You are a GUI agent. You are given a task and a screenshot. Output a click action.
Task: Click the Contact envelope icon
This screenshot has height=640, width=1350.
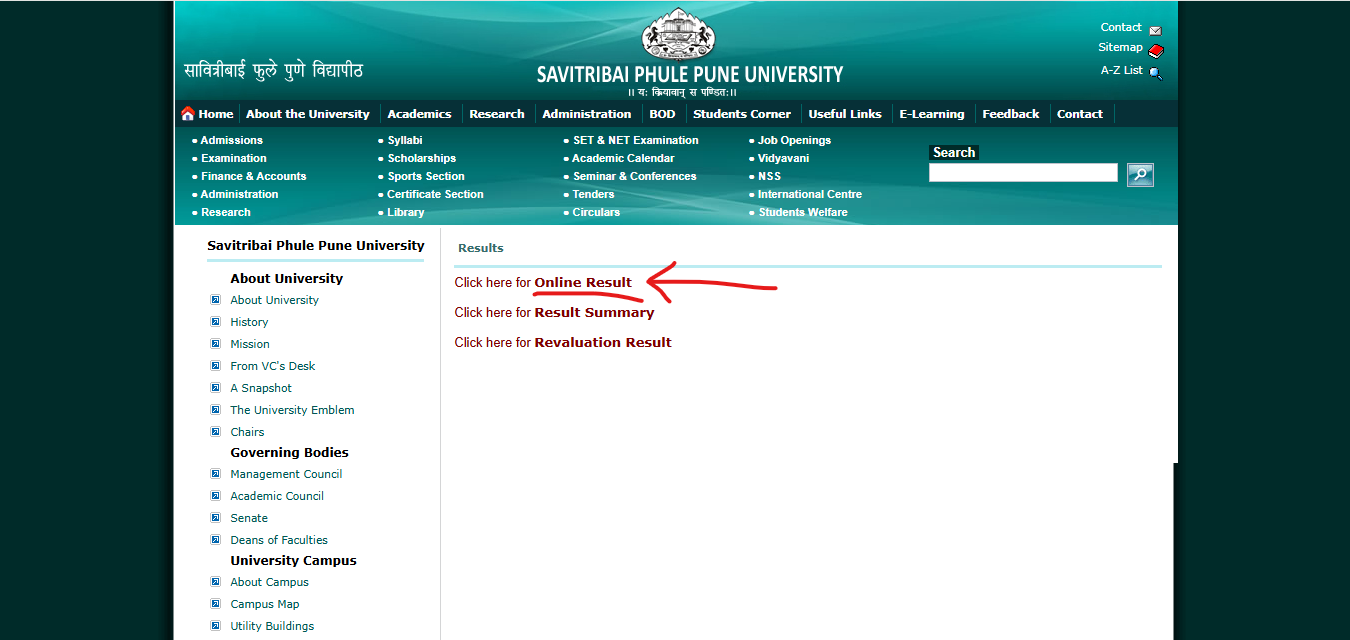click(1155, 30)
